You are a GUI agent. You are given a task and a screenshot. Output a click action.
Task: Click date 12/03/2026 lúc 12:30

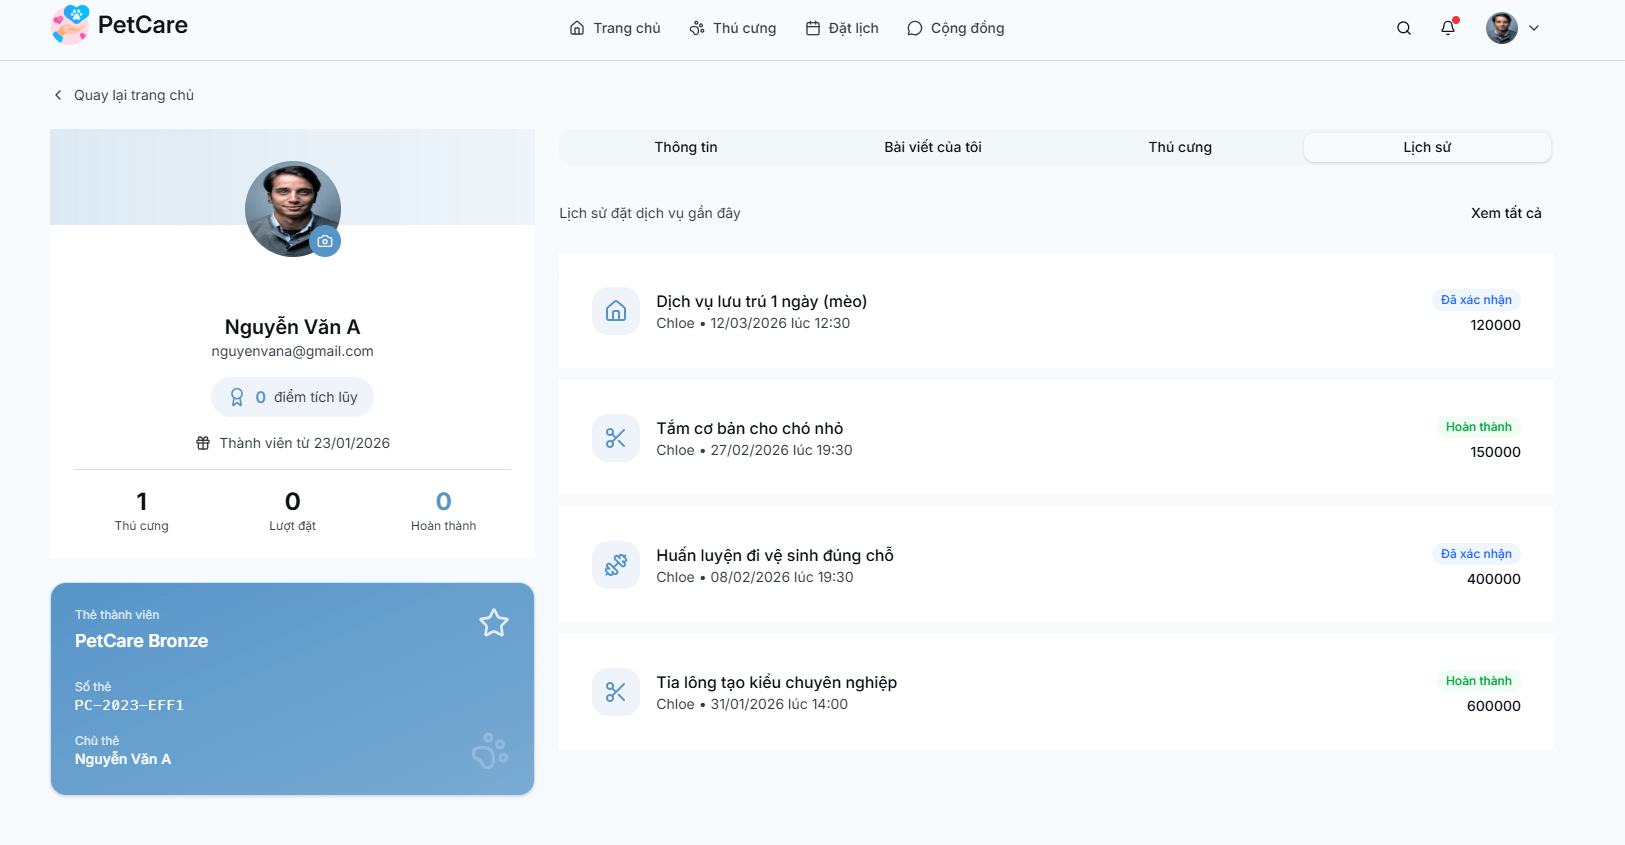tap(780, 323)
